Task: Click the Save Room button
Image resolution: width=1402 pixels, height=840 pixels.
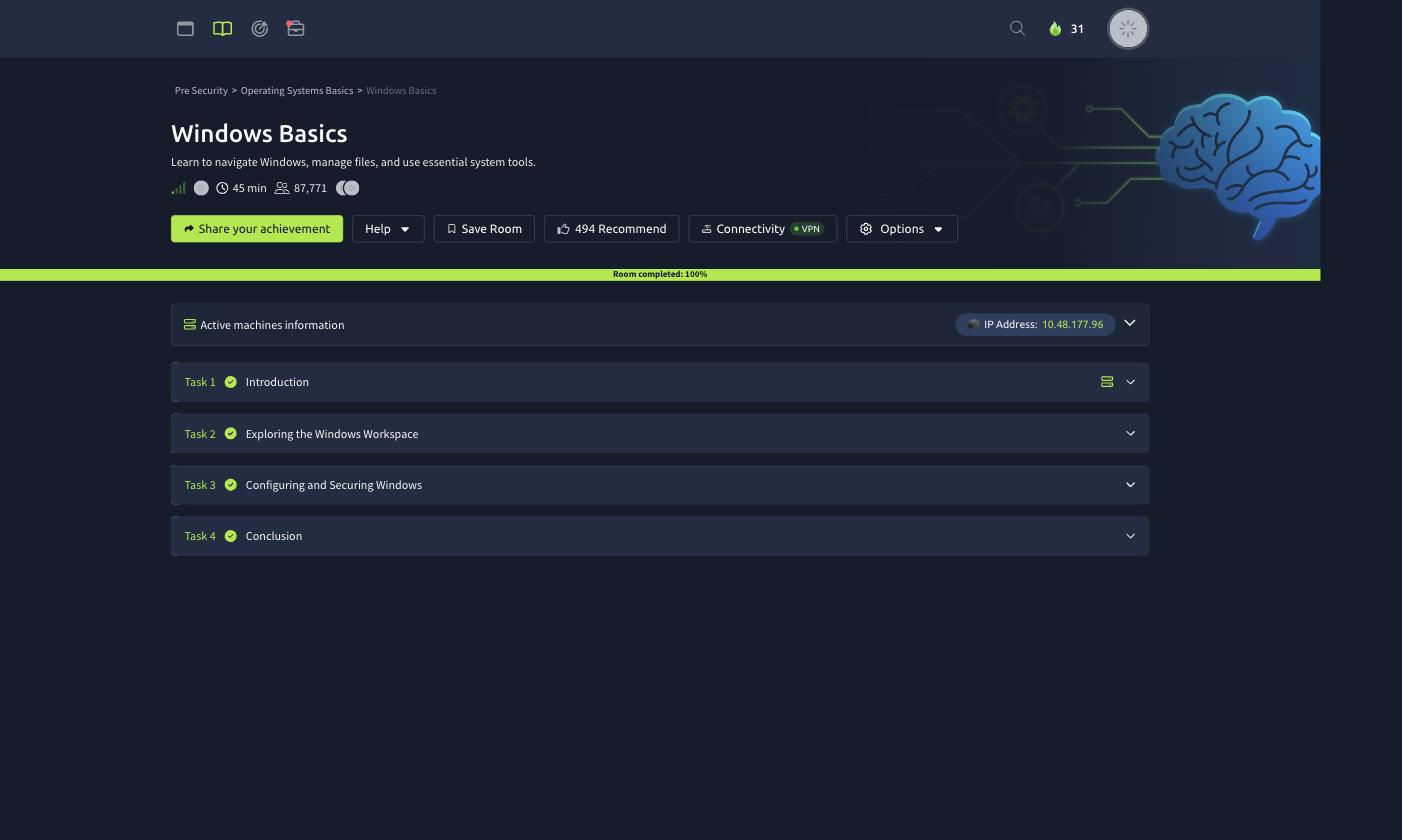Action: pyautogui.click(x=484, y=229)
